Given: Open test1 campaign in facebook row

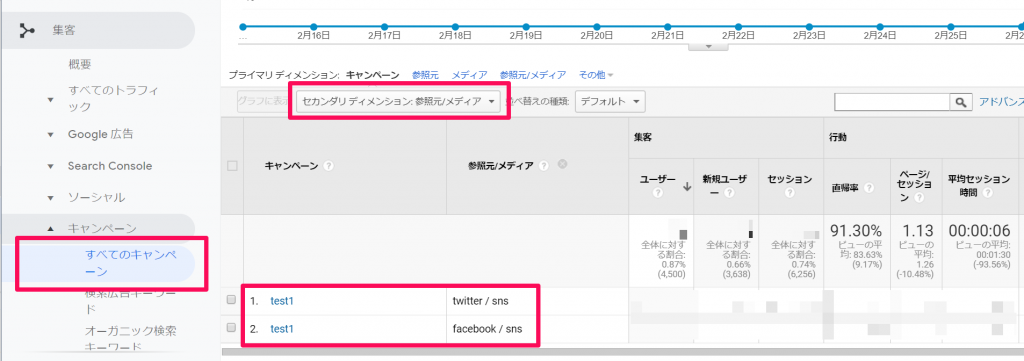Looking at the screenshot, I should click(282, 329).
